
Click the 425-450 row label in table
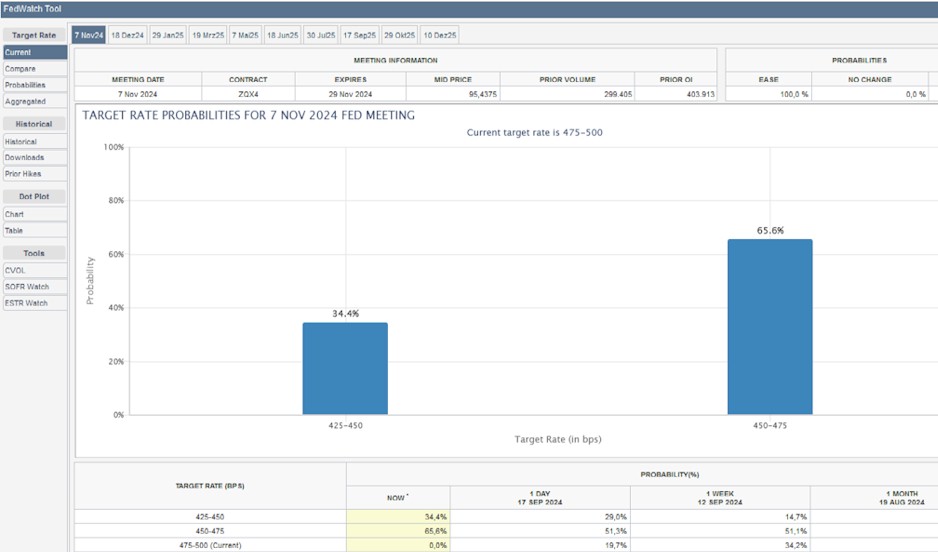(x=210, y=517)
